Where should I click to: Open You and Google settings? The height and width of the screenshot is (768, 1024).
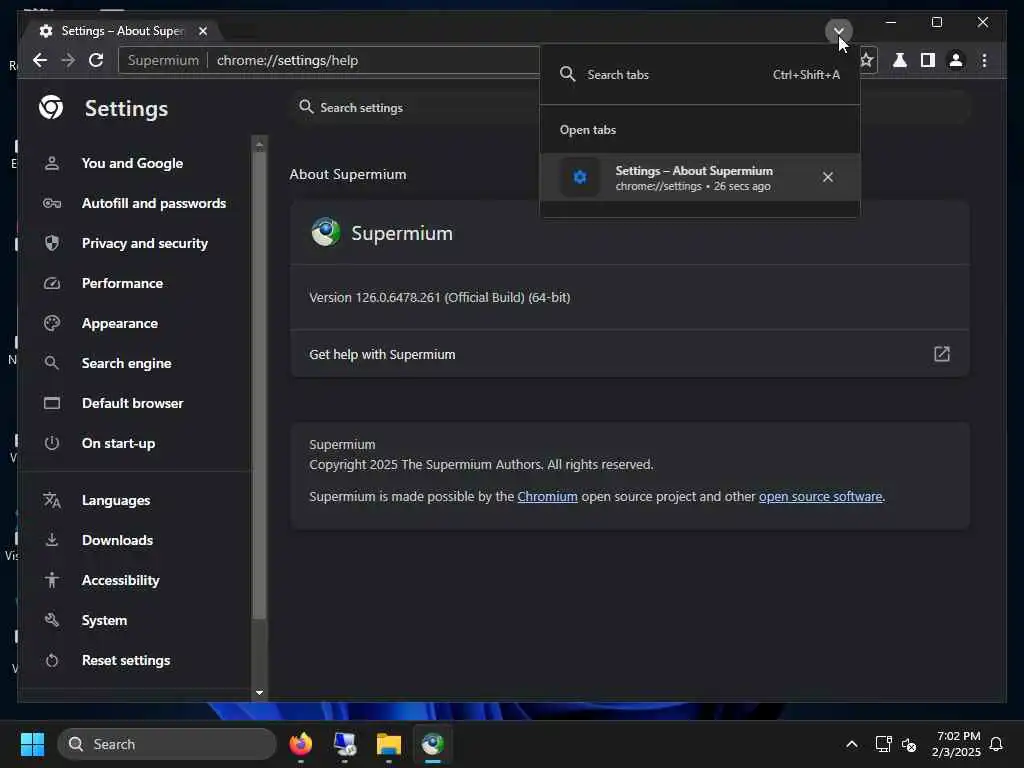pos(132,163)
